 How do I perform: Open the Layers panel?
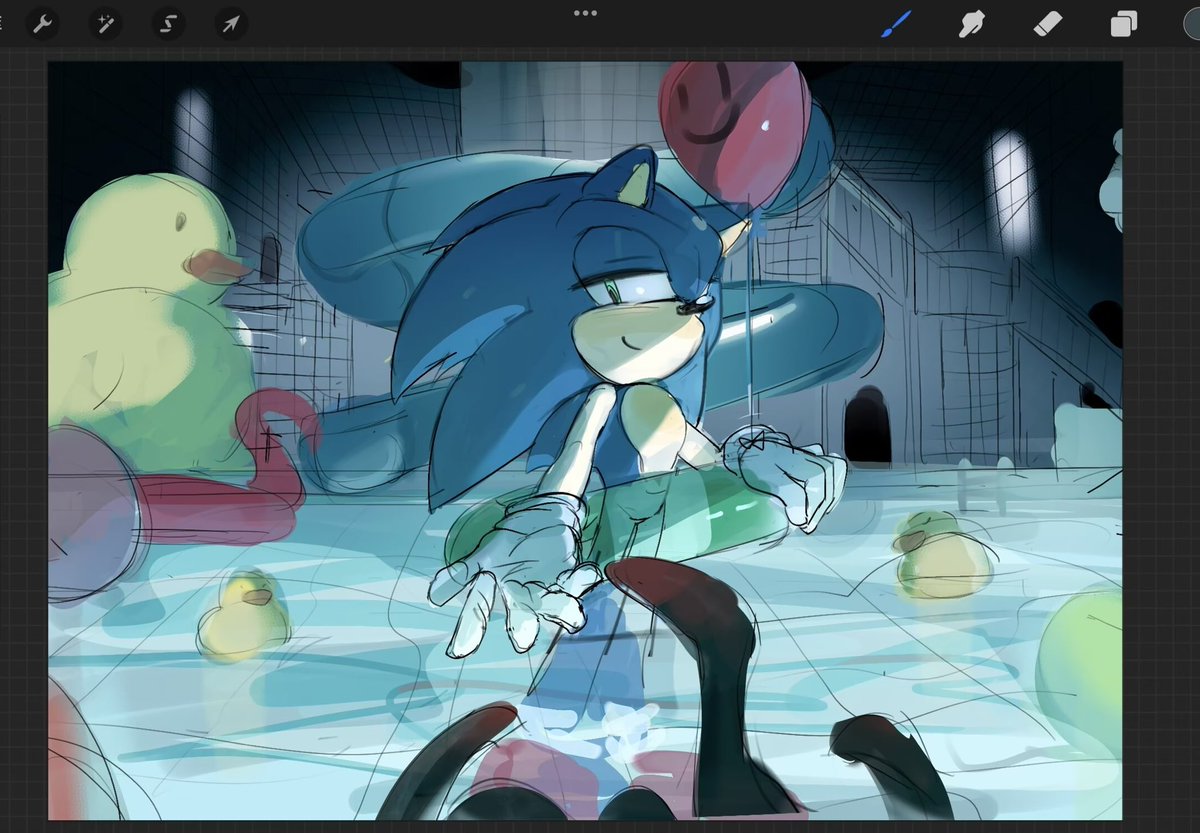[x=1124, y=24]
